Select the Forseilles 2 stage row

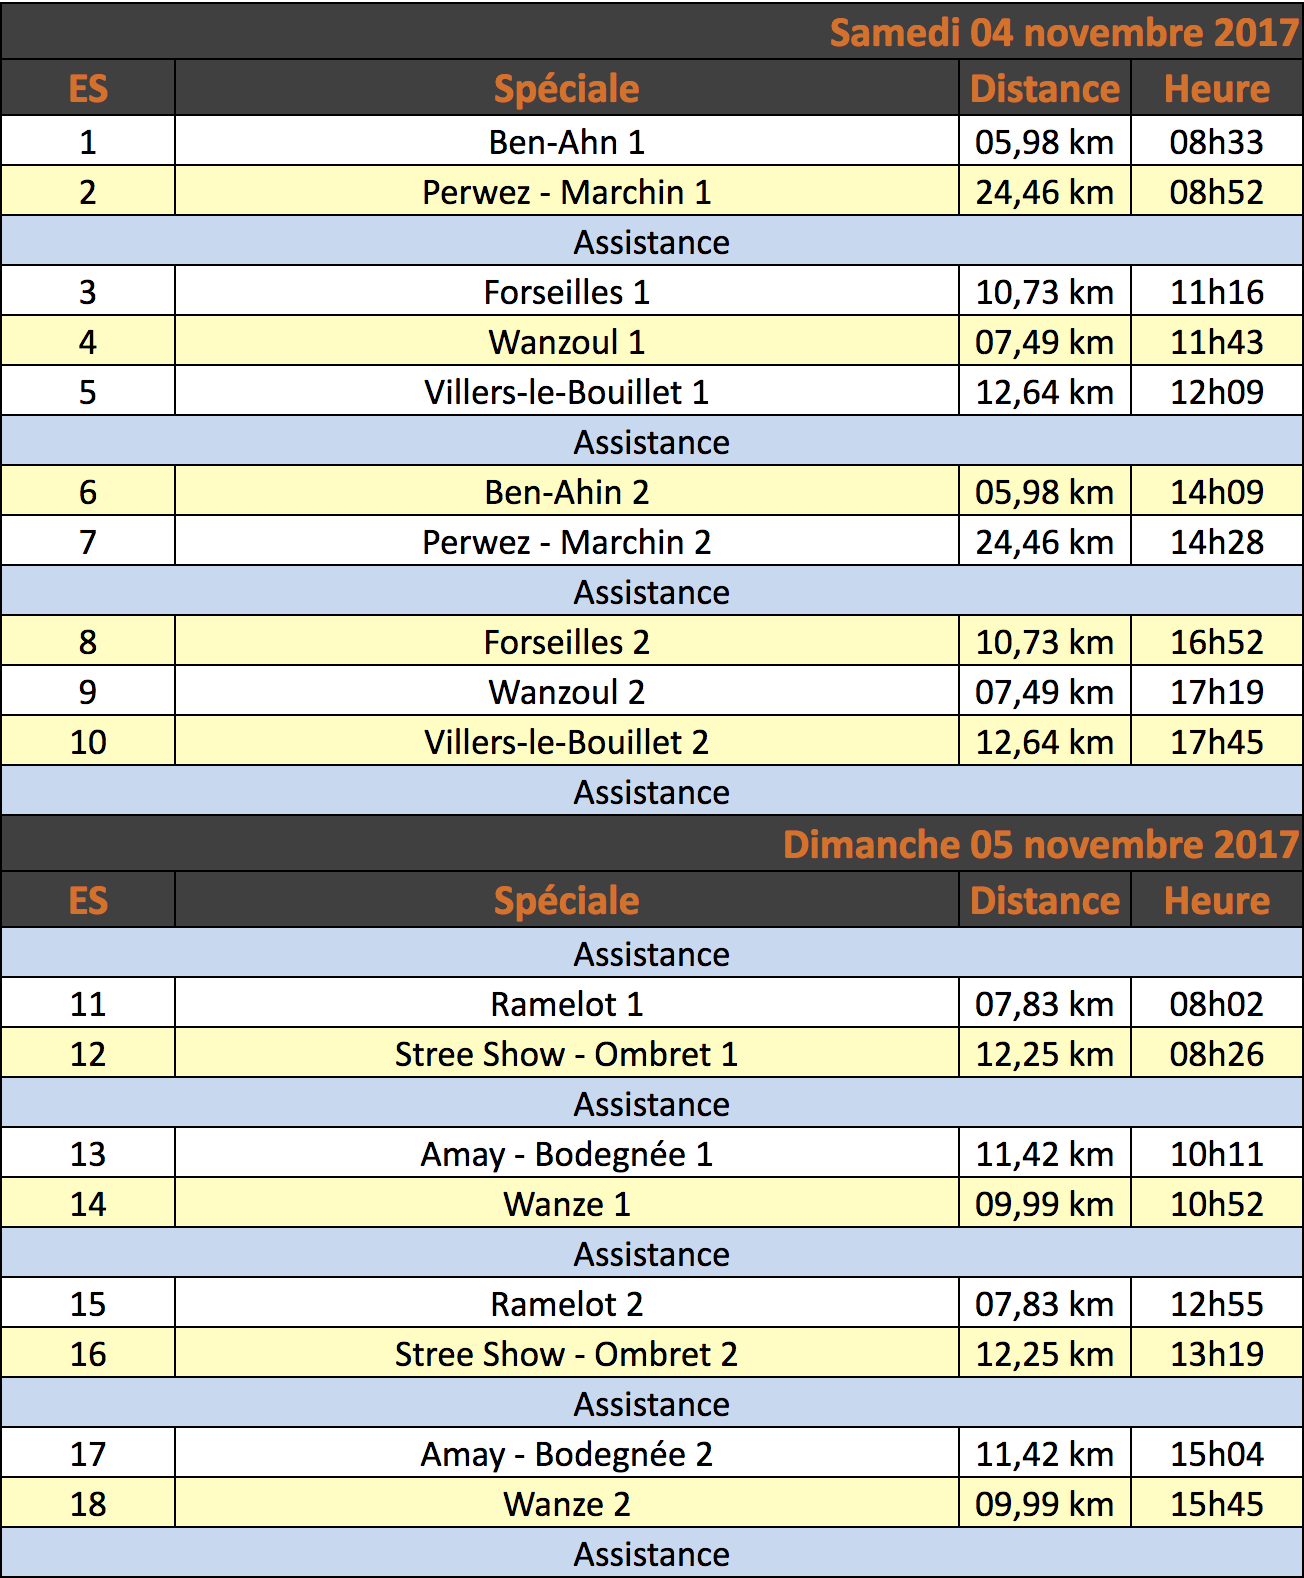click(652, 641)
